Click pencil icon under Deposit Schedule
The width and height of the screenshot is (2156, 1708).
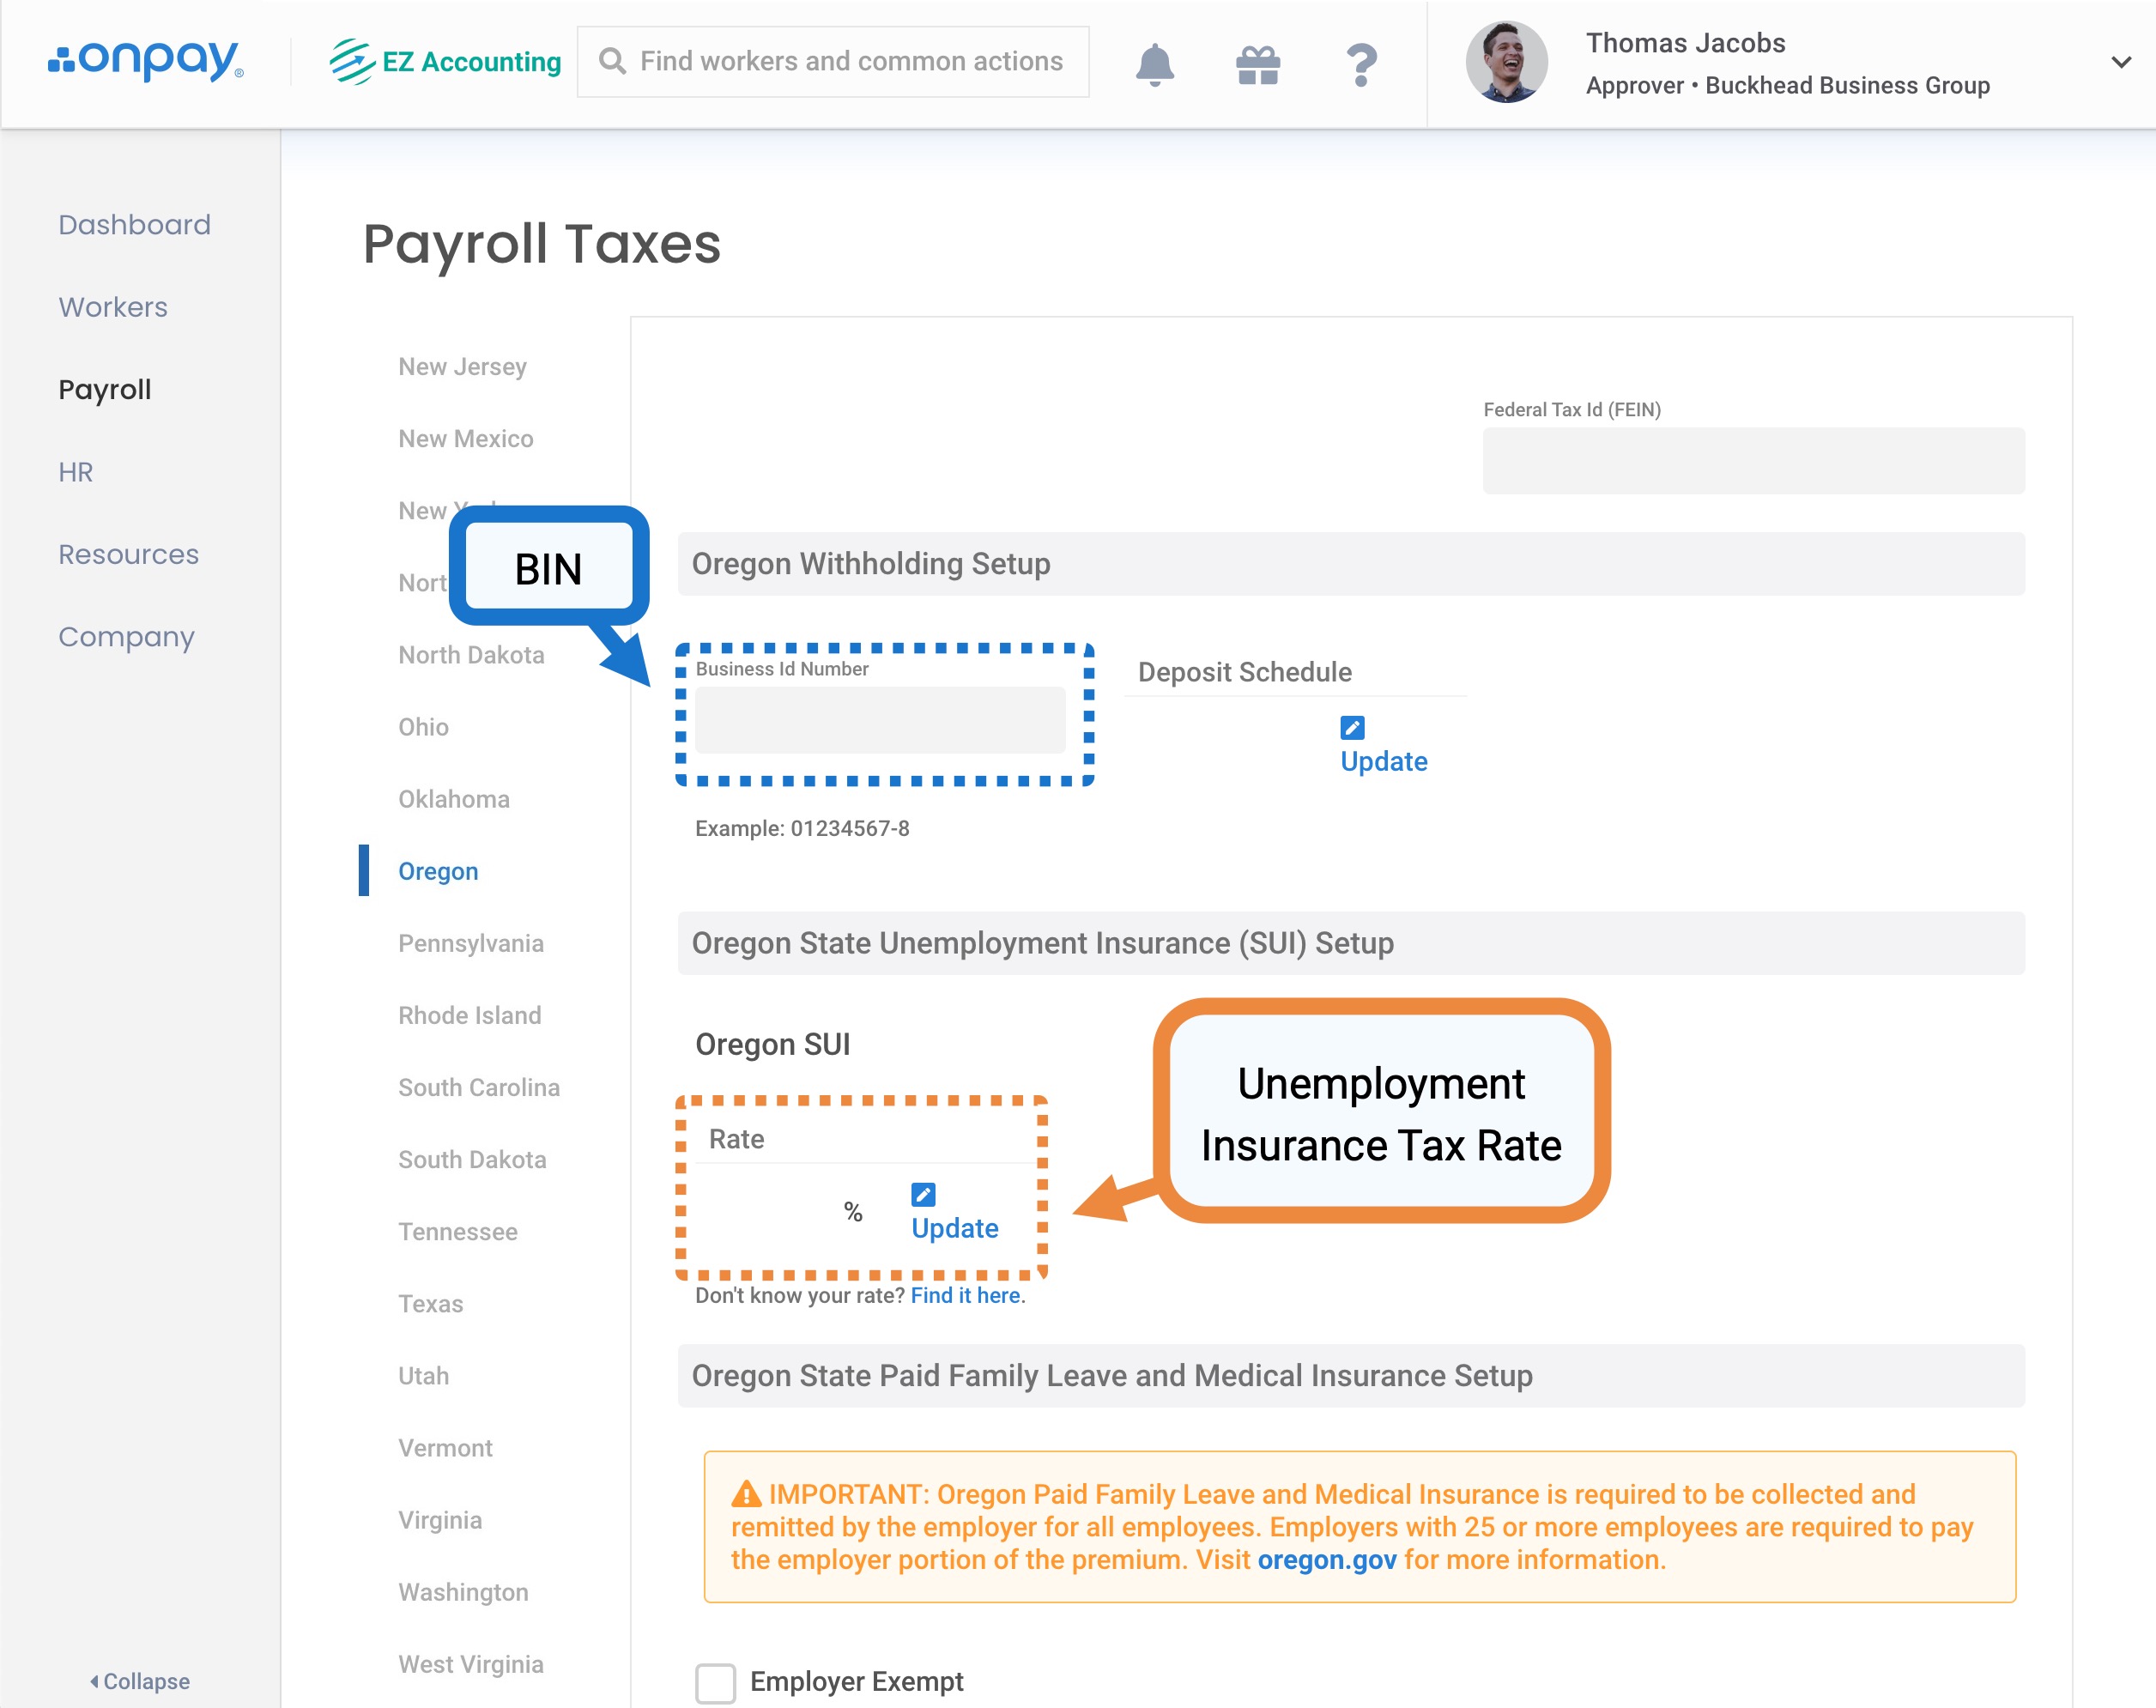pyautogui.click(x=1352, y=727)
